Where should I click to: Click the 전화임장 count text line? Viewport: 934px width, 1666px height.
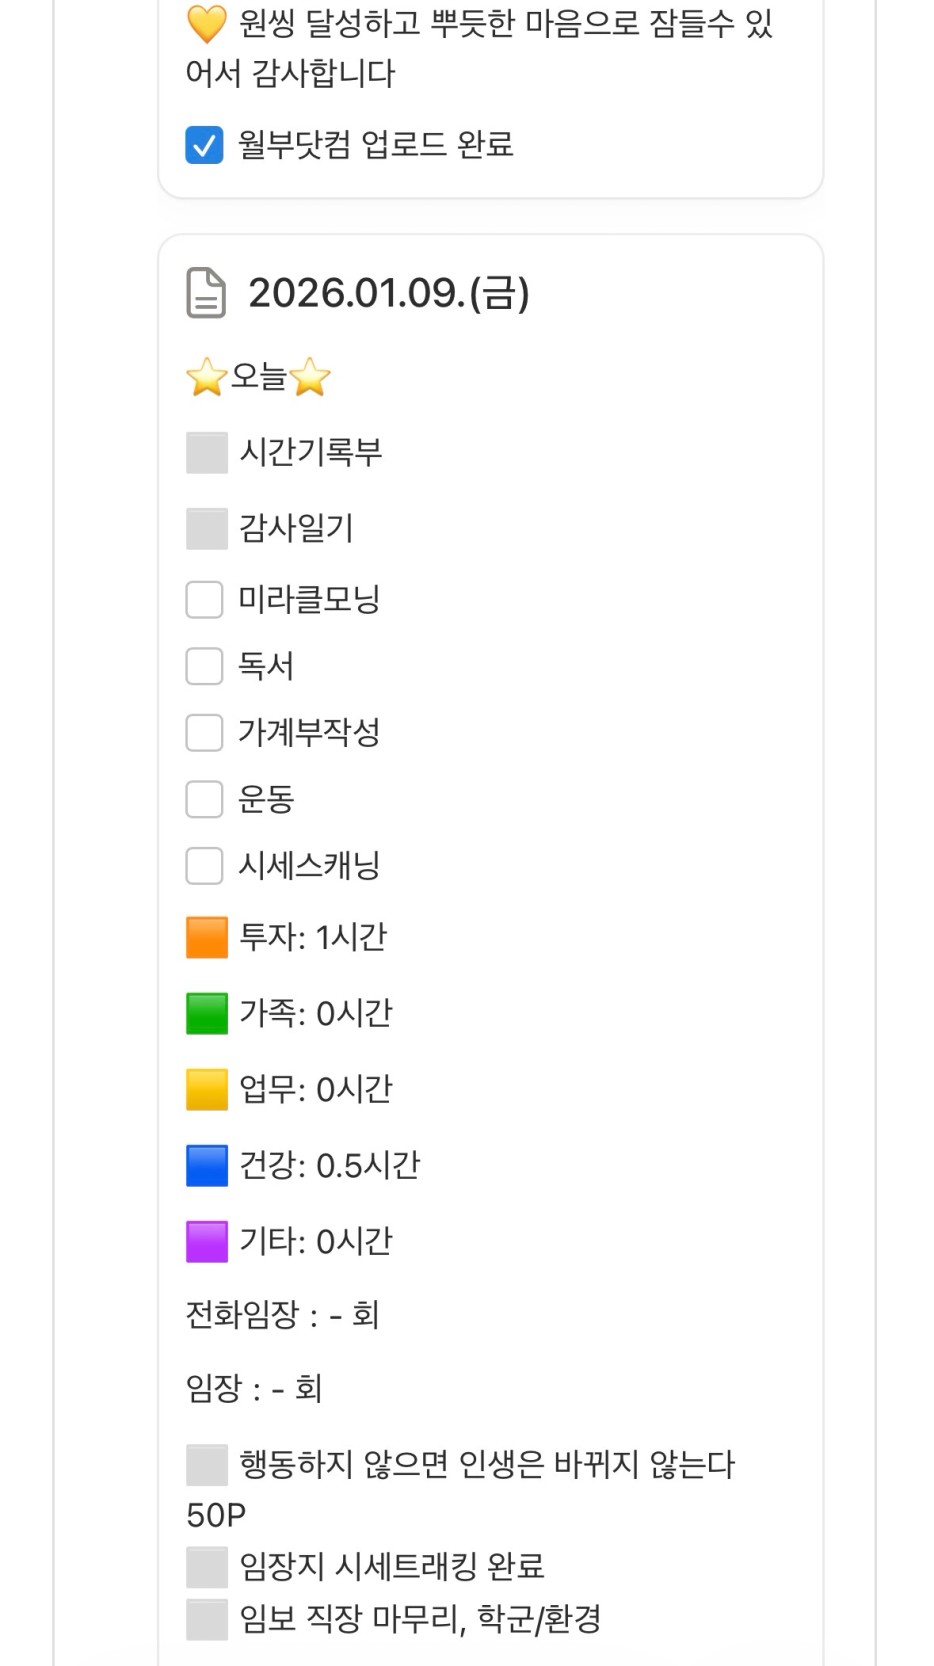283,1314
